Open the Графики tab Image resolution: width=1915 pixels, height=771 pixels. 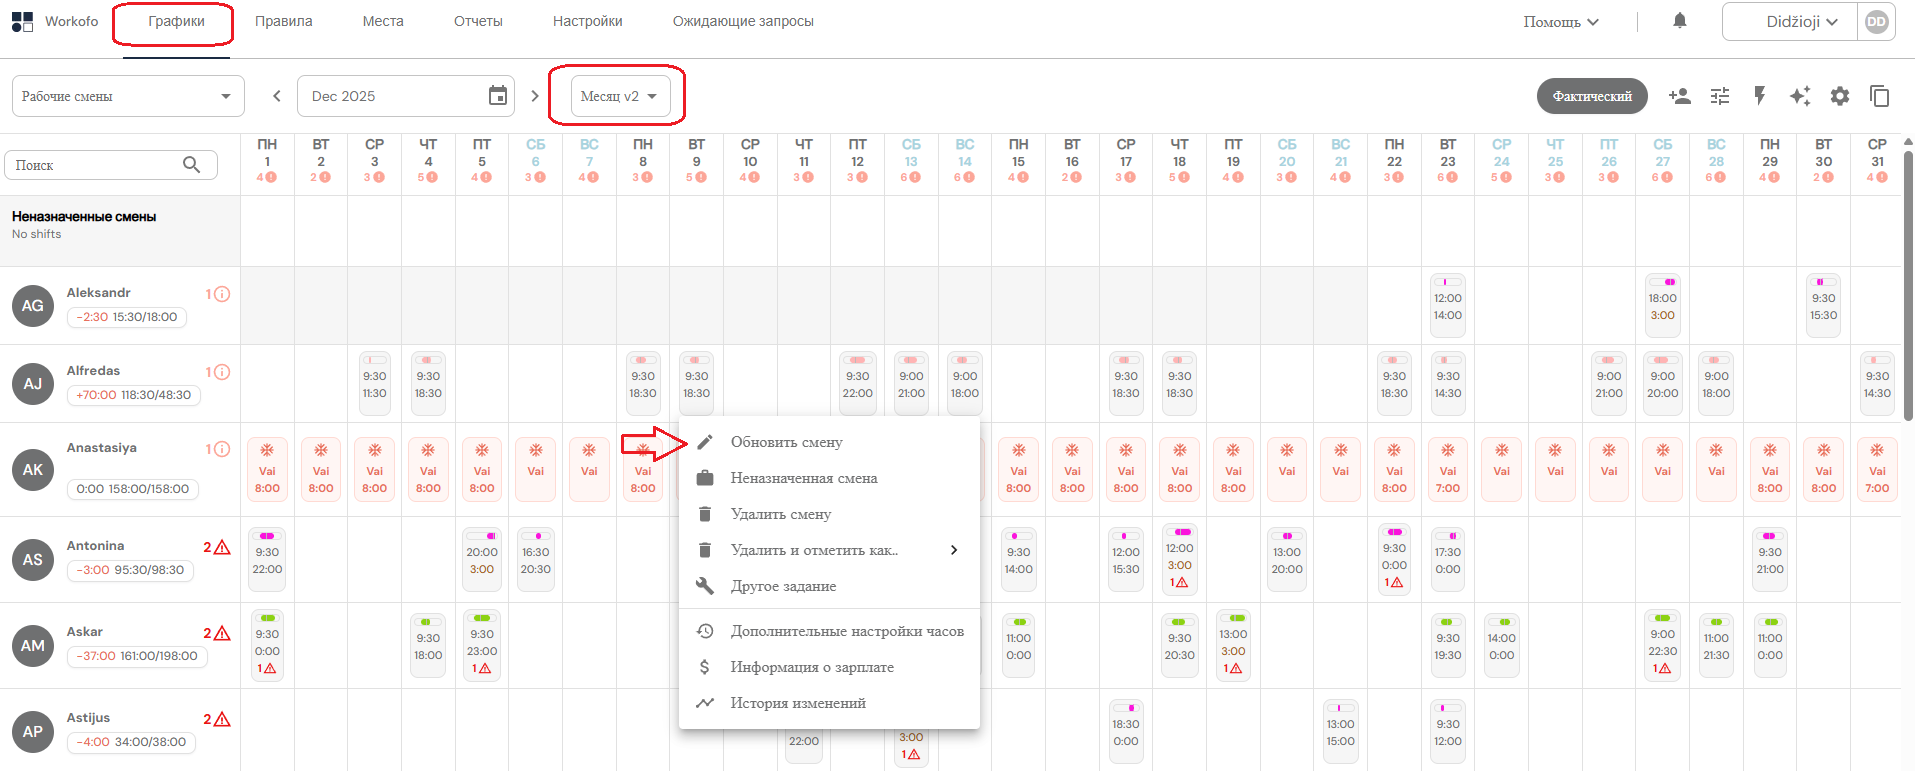pyautogui.click(x=176, y=21)
